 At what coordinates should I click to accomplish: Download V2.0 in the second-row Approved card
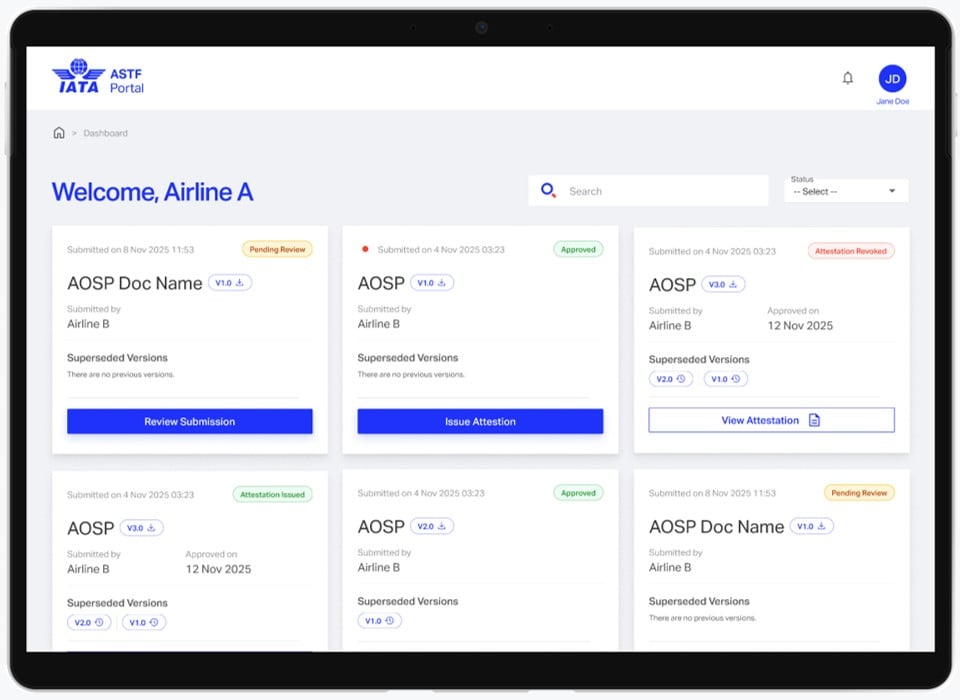(x=432, y=527)
